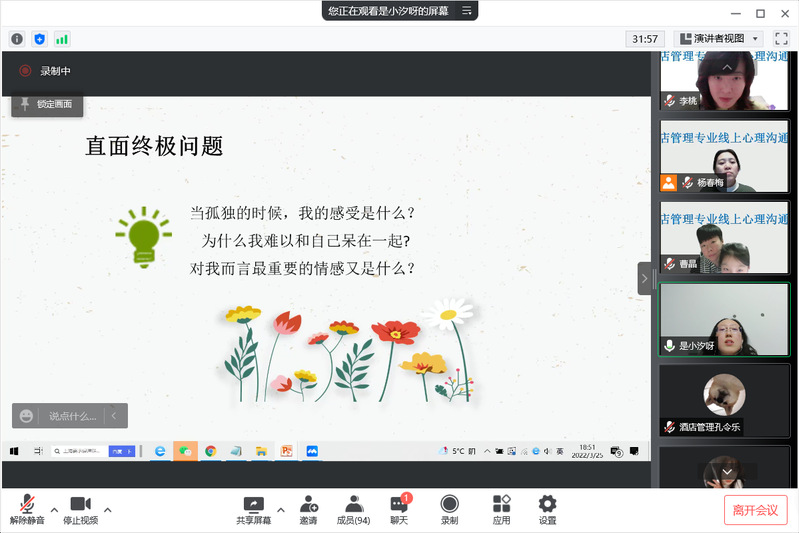Select 李桃's video thumbnail
This screenshot has height=533, width=799.
tap(724, 80)
